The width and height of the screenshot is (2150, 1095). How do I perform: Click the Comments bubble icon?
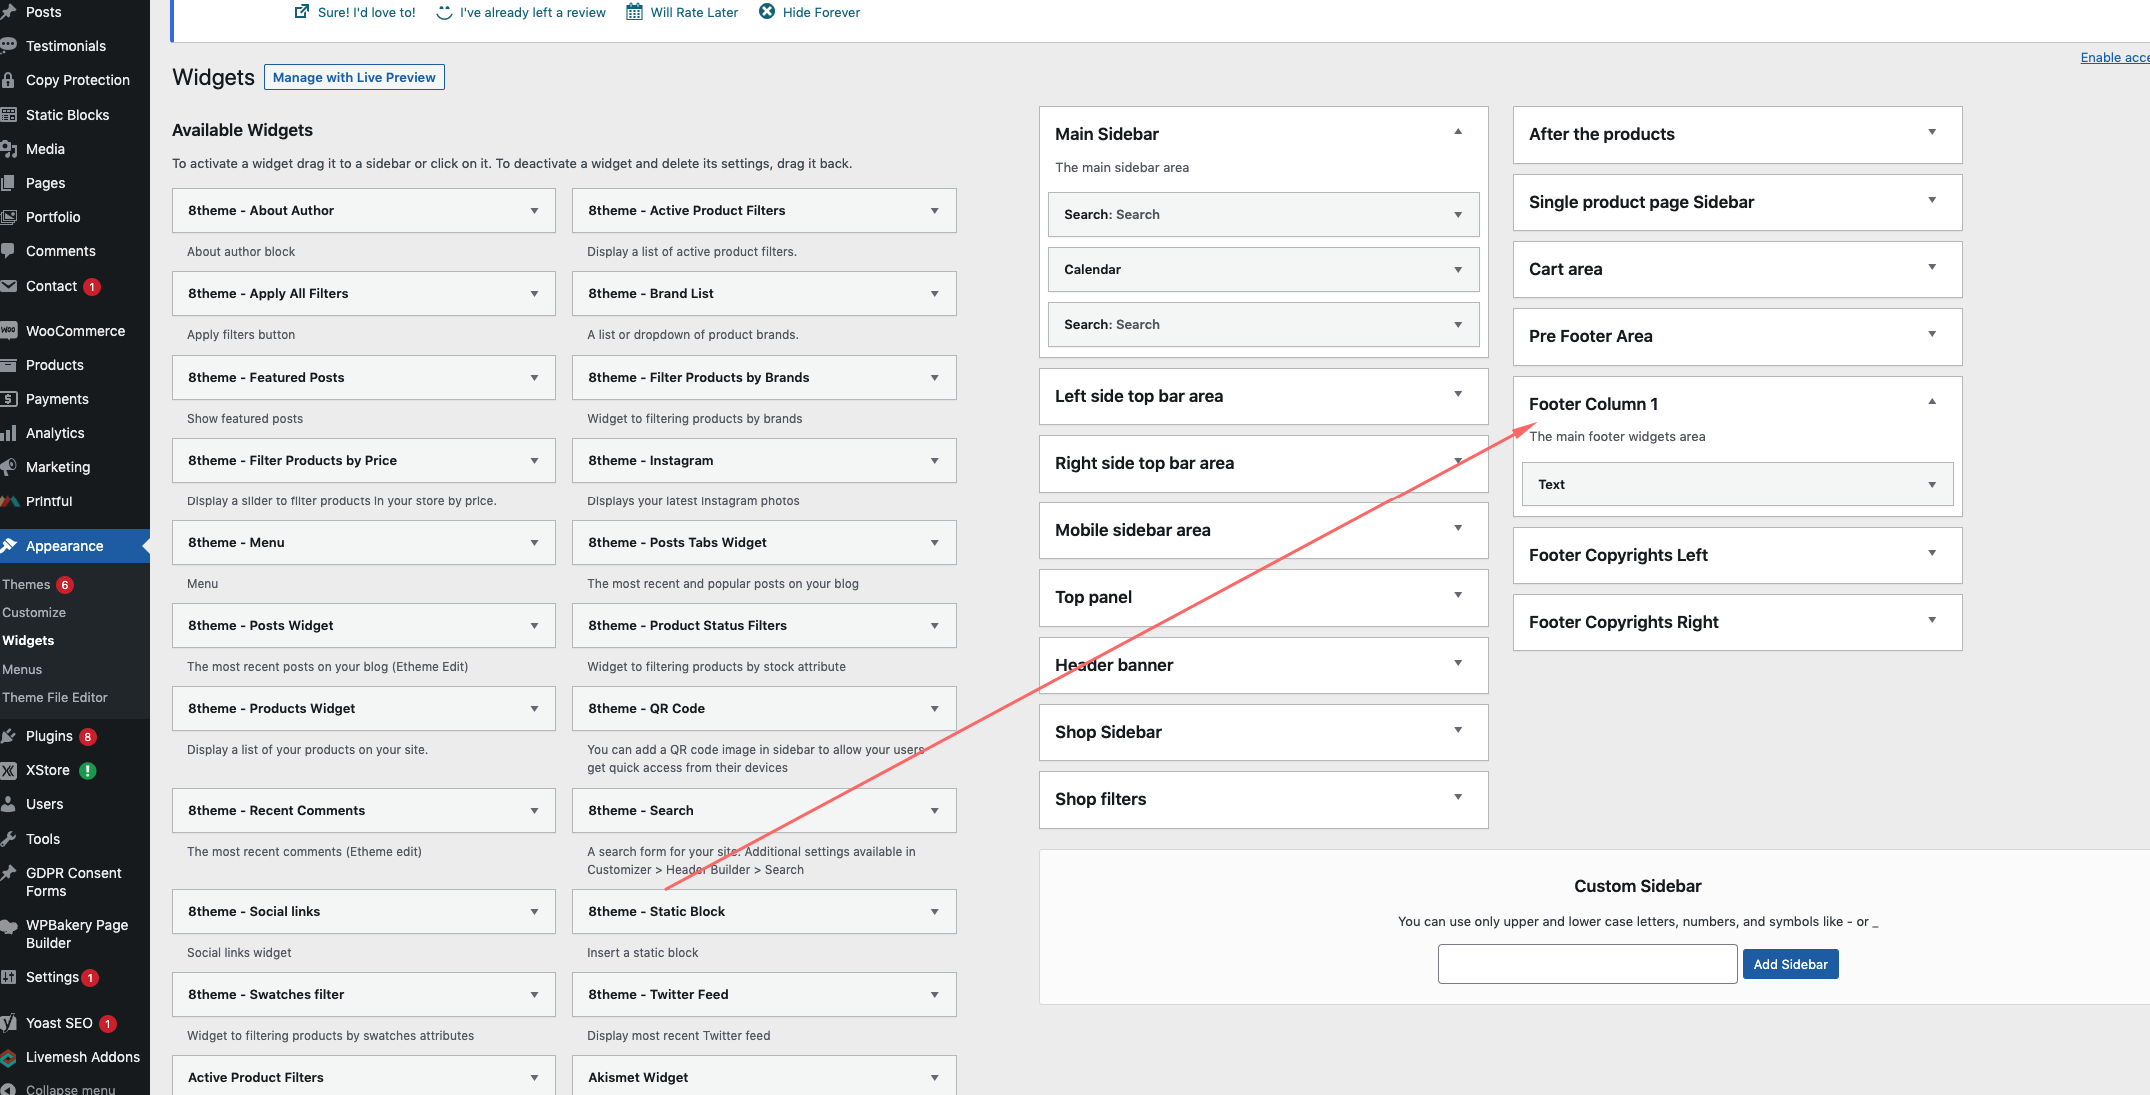pos(8,251)
